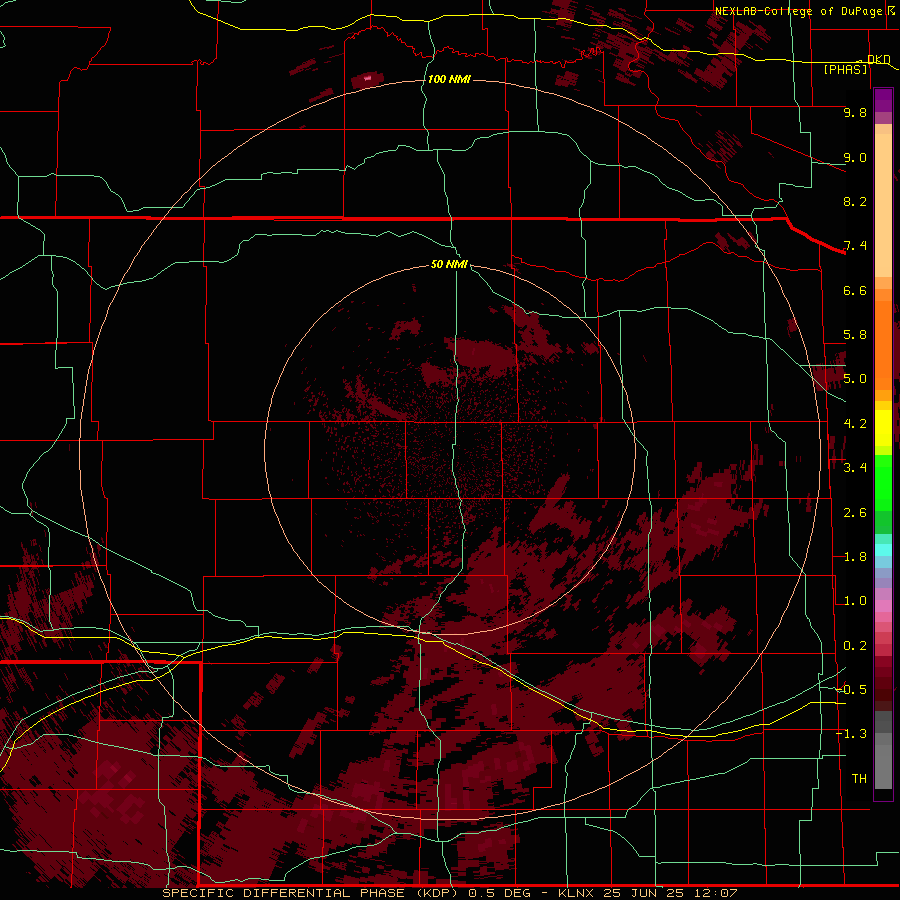This screenshot has height=900, width=900.
Task: Click the 7.4 value on color scale
Action: pos(855,246)
